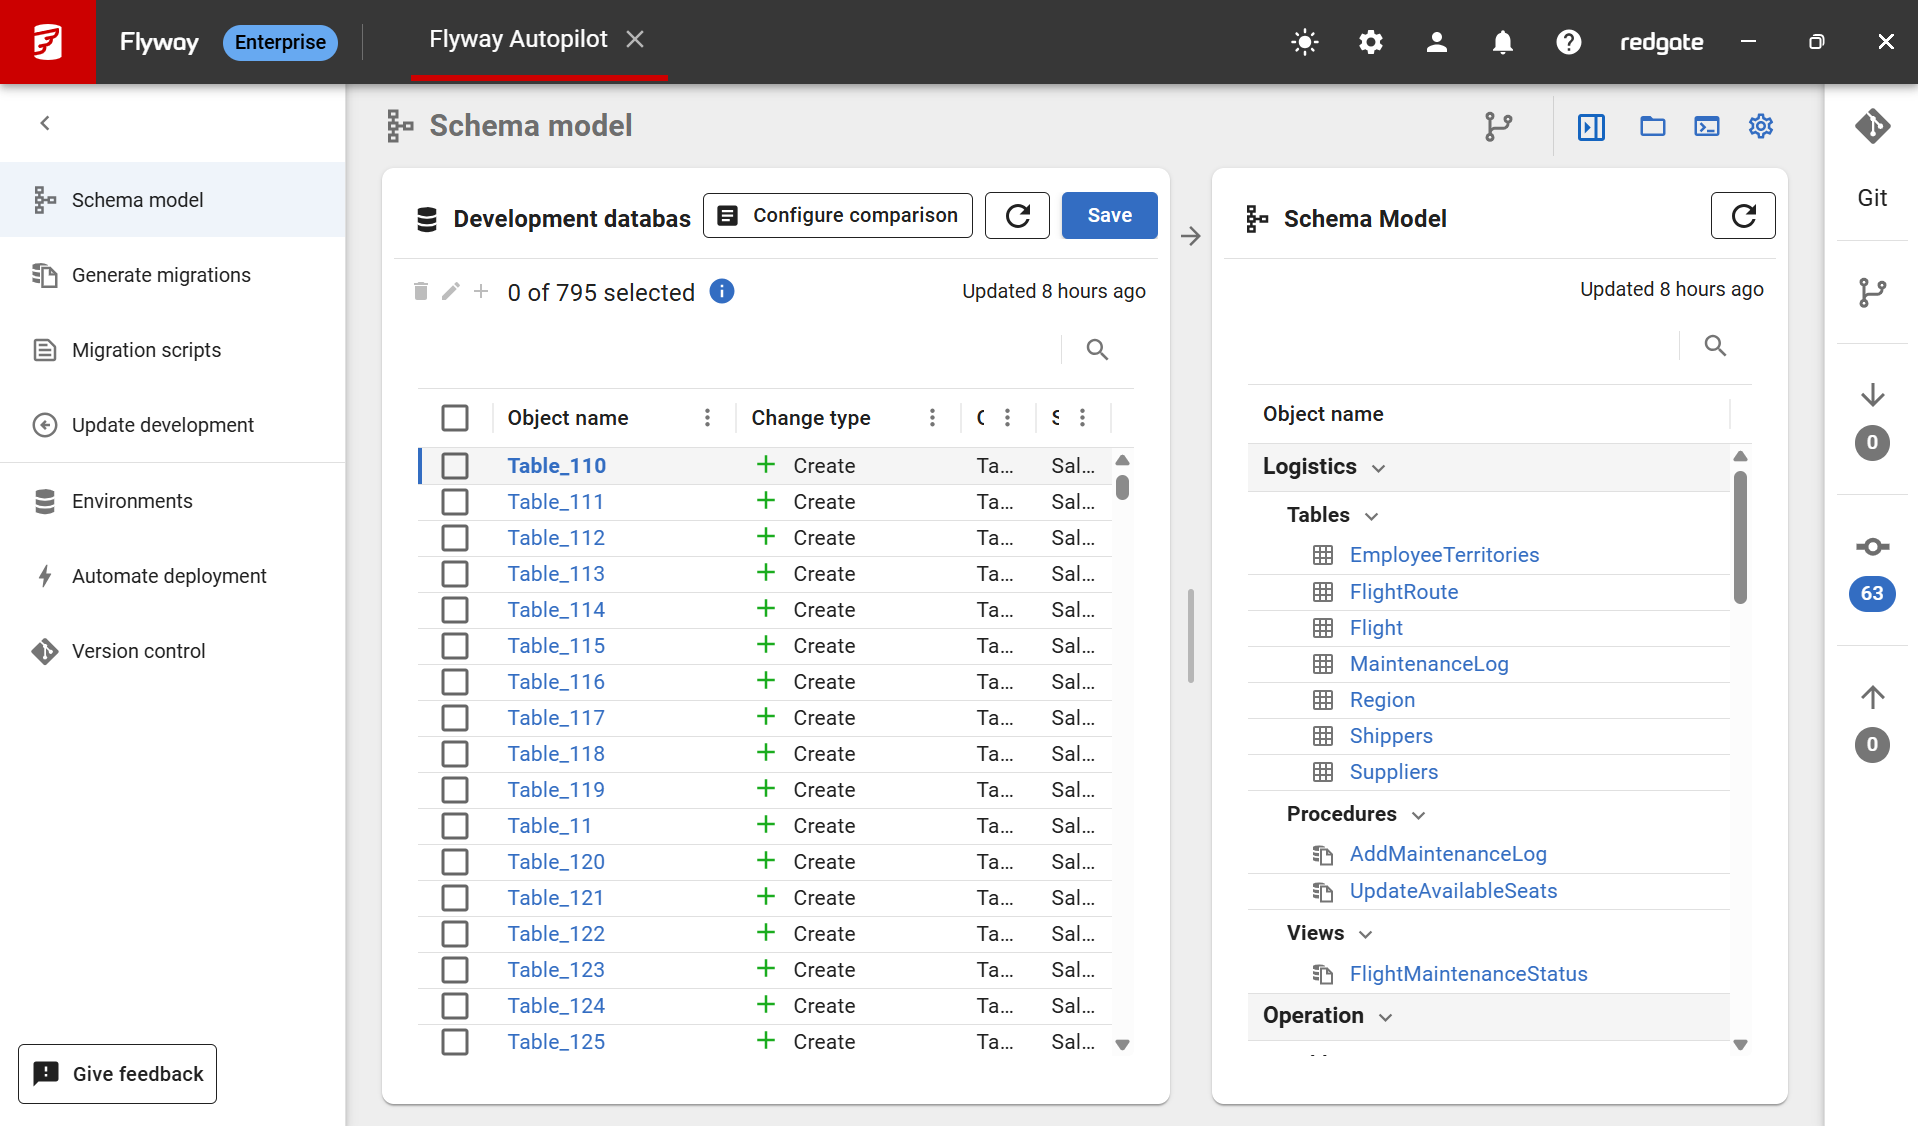Tick the checkbox beside Table_115
This screenshot has height=1126, width=1918.
[455, 645]
